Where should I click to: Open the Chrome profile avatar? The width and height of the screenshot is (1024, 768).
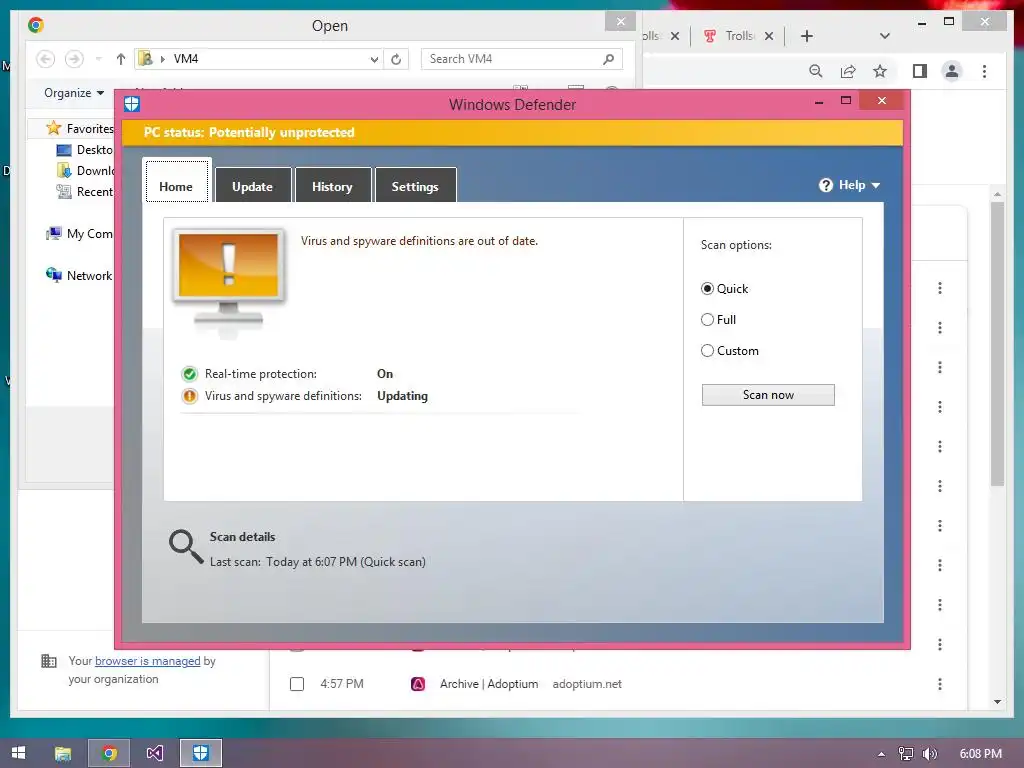point(952,71)
